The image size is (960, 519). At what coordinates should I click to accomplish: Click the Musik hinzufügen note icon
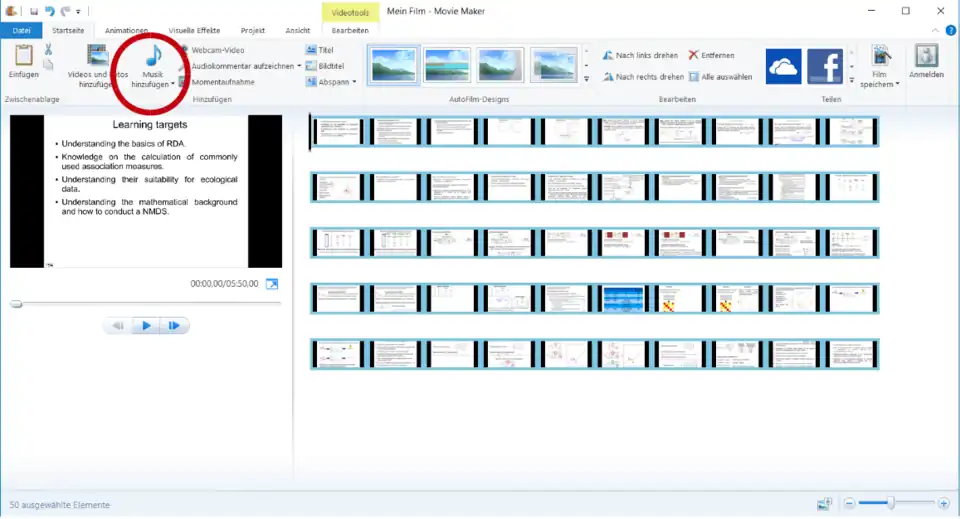[152, 57]
